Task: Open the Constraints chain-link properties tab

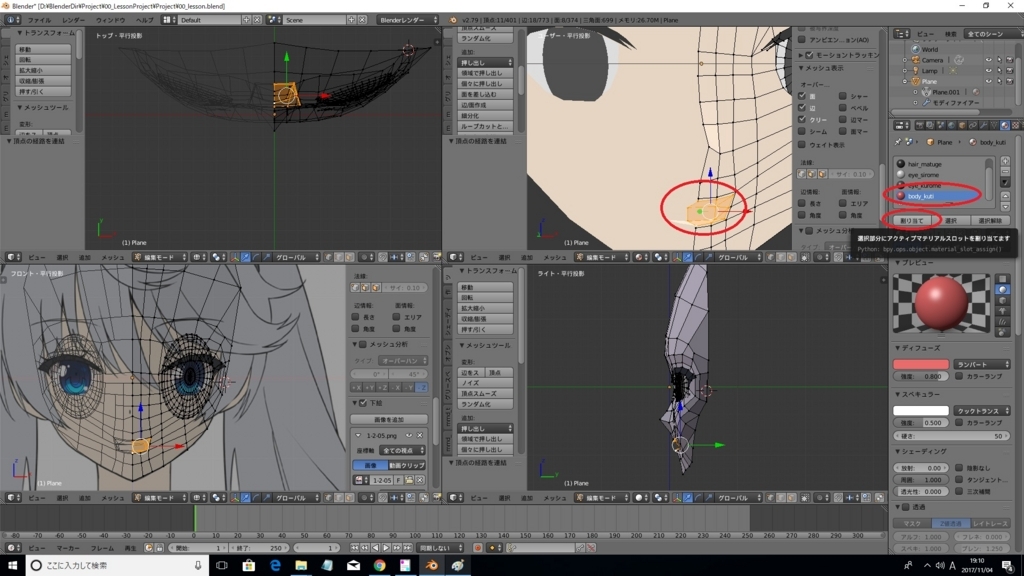Action: click(x=972, y=125)
